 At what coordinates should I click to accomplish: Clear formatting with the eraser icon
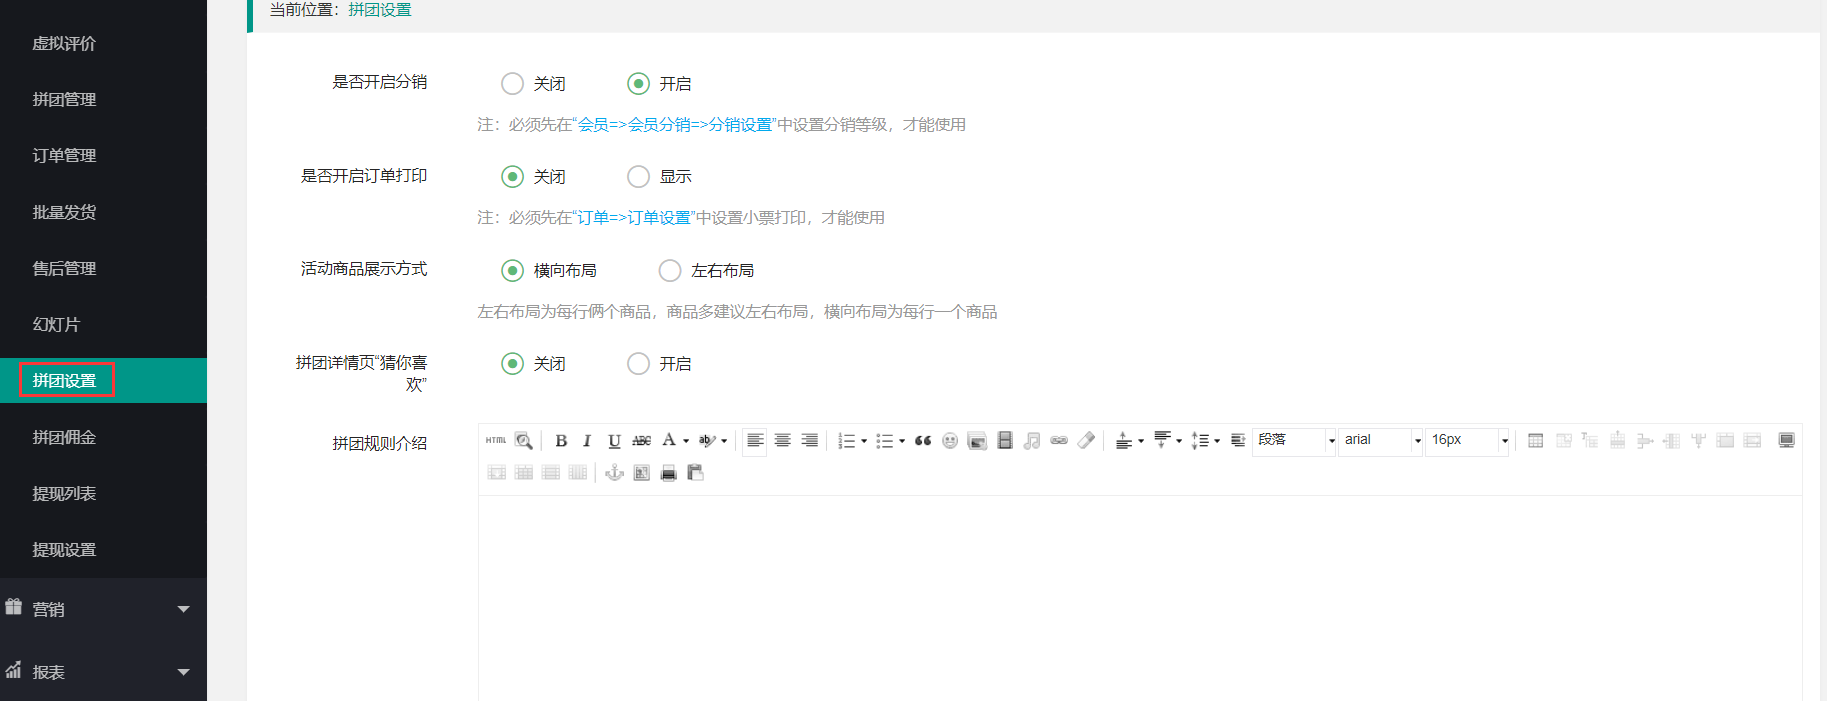coord(1086,441)
